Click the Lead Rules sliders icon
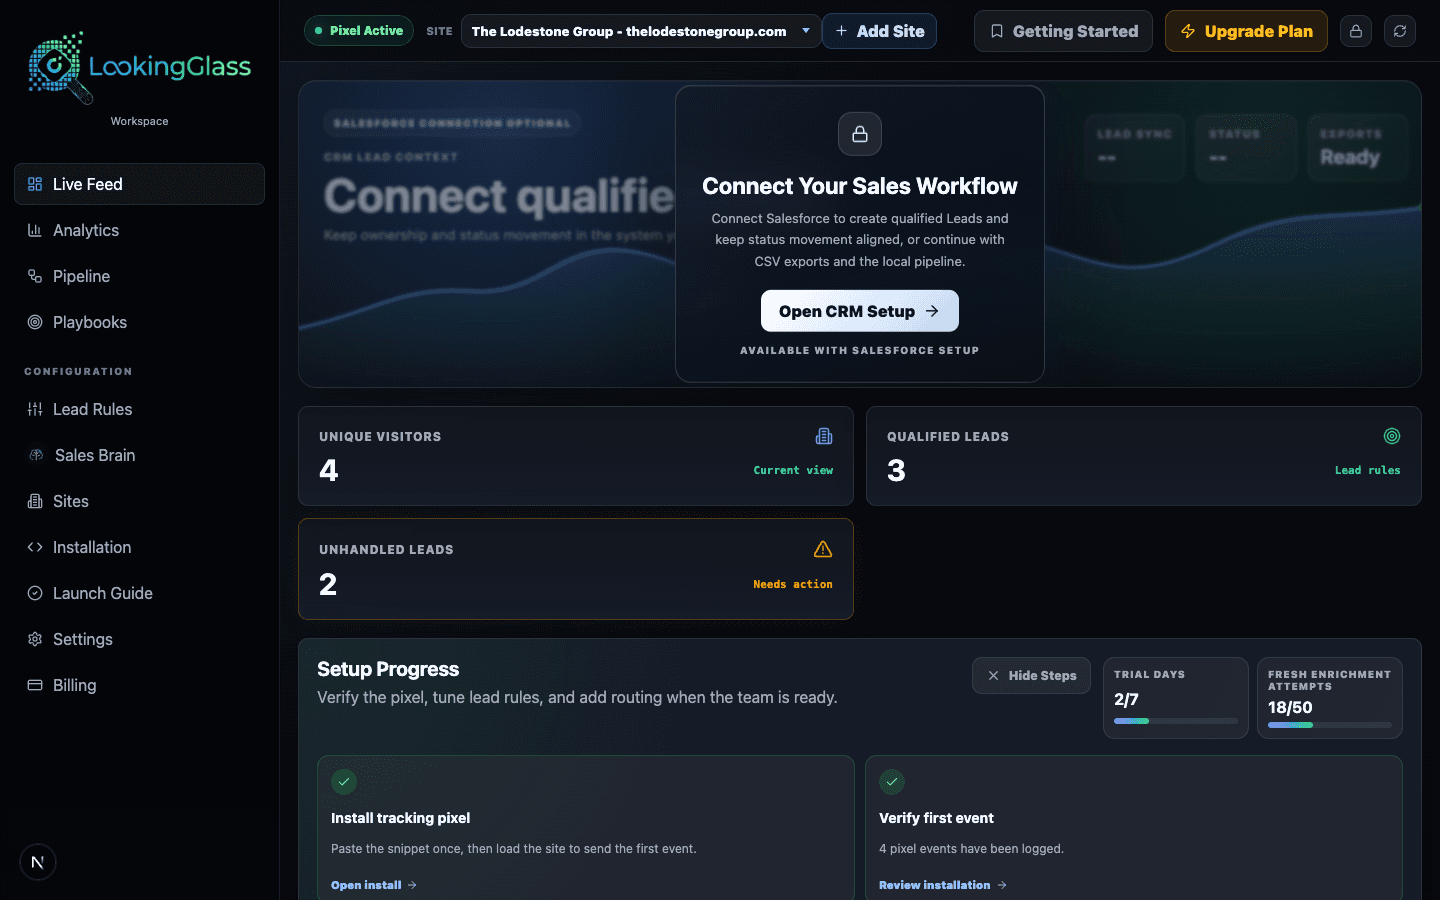Viewport: 1440px width, 900px height. (x=35, y=409)
